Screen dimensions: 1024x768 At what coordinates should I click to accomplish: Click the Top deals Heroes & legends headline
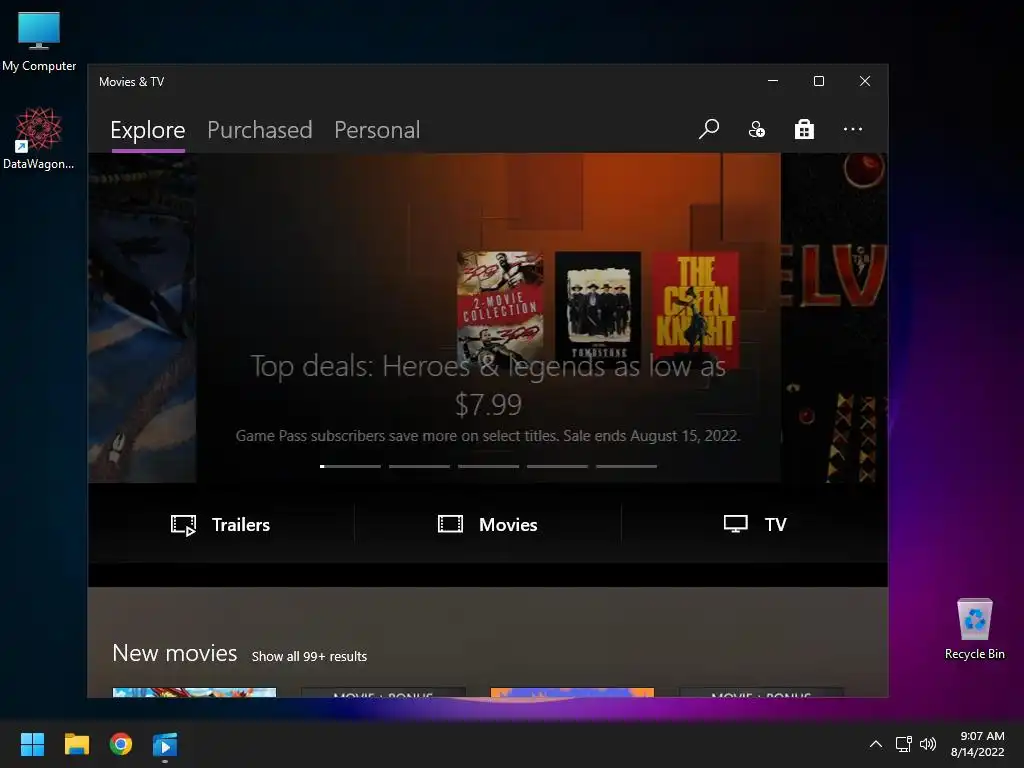pyautogui.click(x=488, y=385)
